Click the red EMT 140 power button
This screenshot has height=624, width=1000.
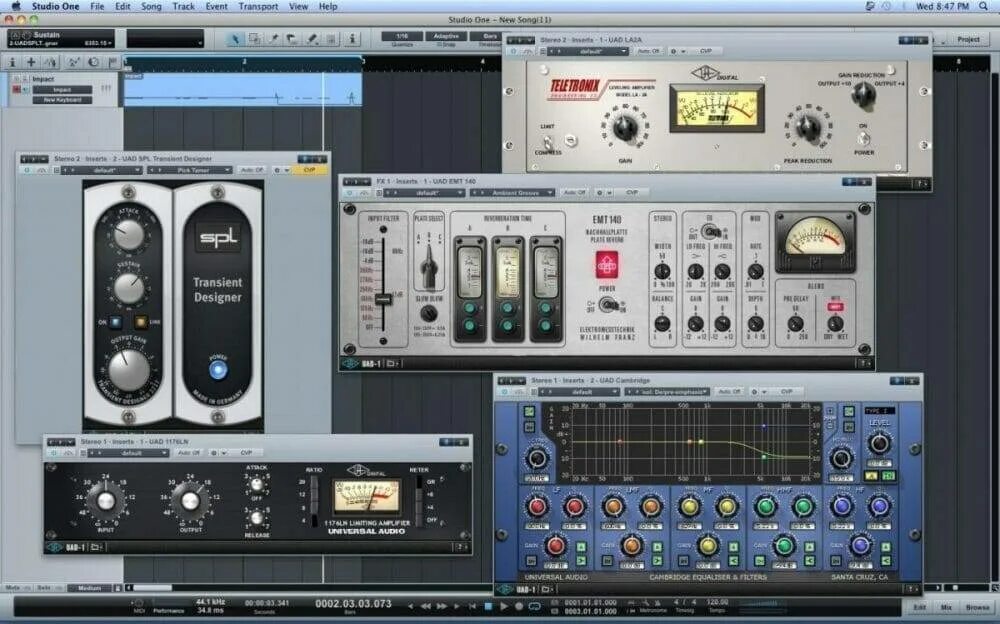(x=607, y=264)
